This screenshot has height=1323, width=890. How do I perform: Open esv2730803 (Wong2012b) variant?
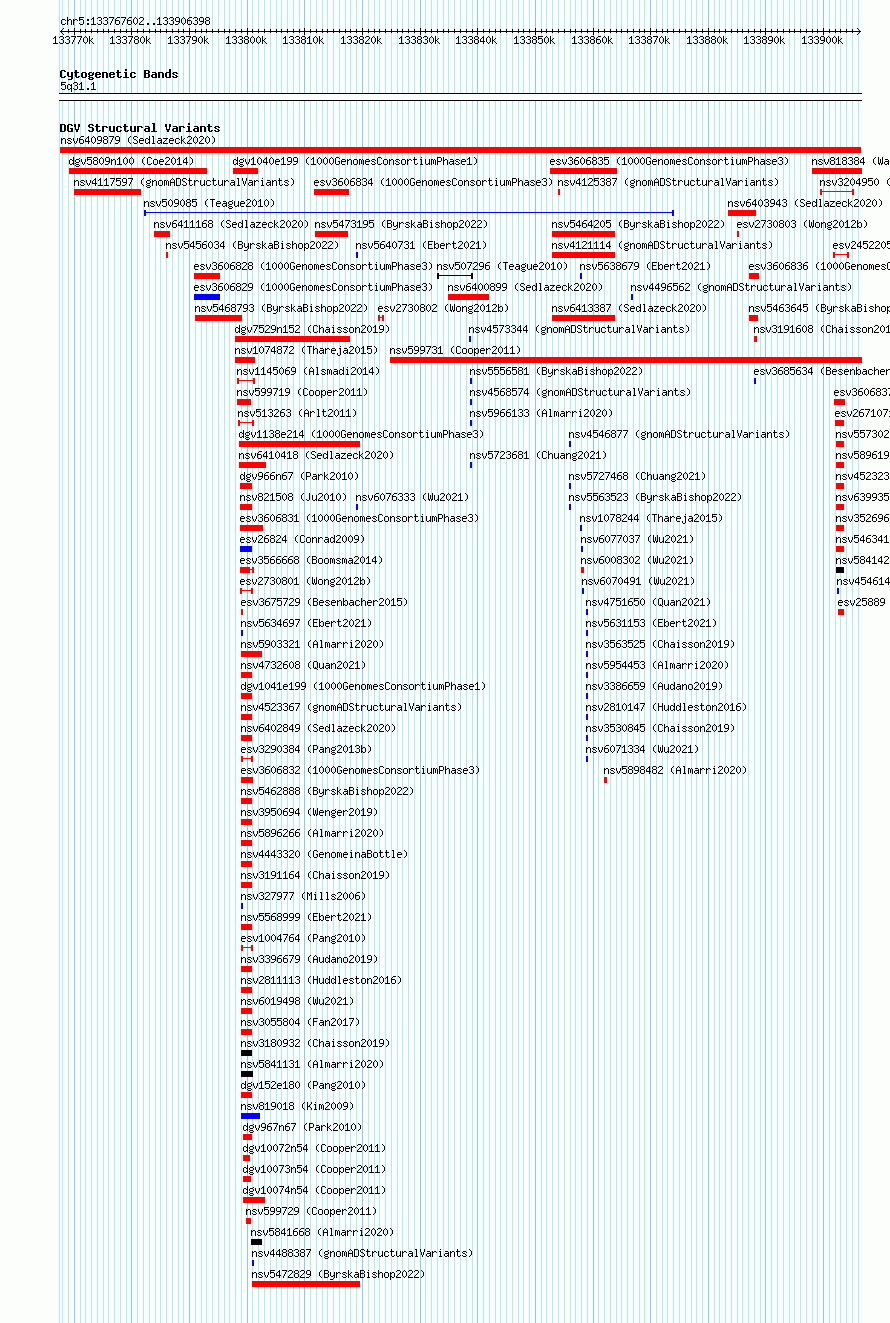coord(802,224)
